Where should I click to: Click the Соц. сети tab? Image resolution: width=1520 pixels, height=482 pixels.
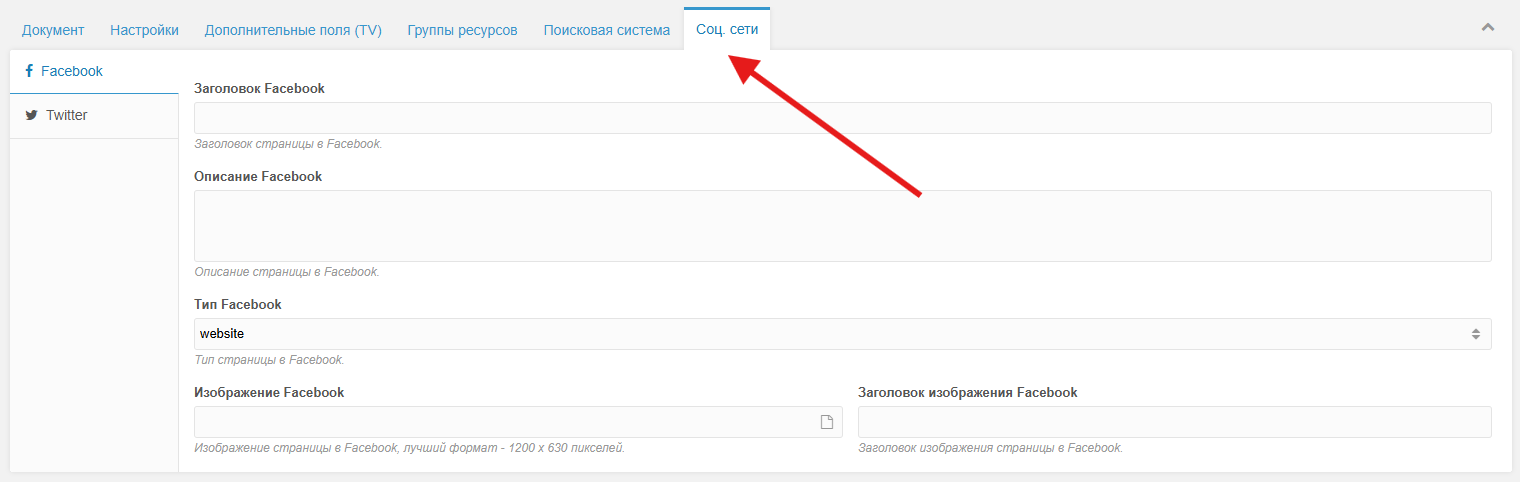(727, 30)
